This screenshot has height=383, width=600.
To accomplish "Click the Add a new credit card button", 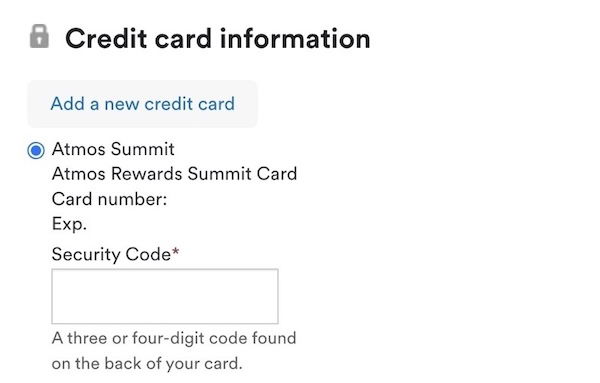I will [x=142, y=104].
